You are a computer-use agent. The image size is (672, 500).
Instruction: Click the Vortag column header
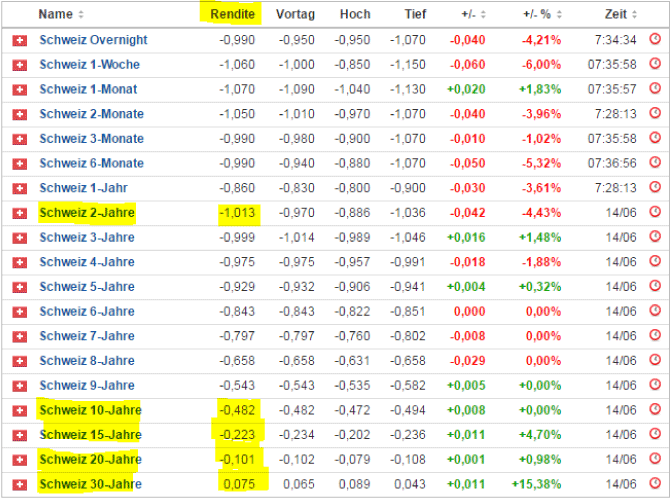coord(295,14)
